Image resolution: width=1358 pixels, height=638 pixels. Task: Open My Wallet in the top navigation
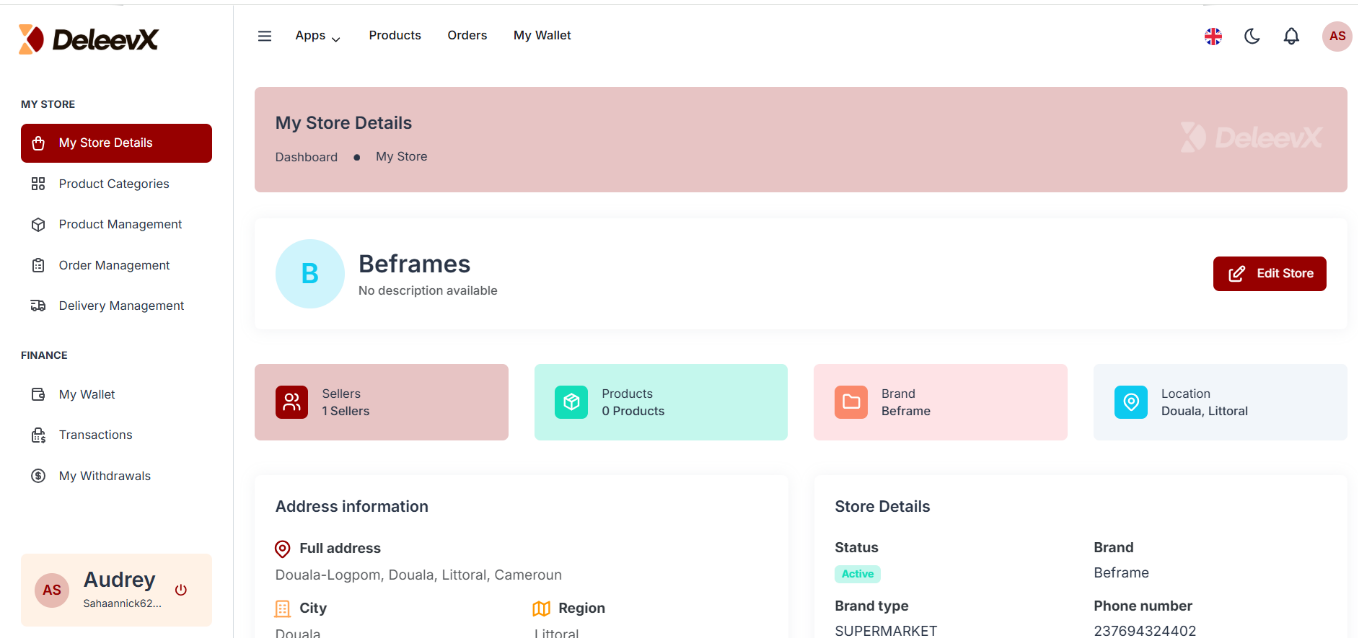tap(542, 35)
